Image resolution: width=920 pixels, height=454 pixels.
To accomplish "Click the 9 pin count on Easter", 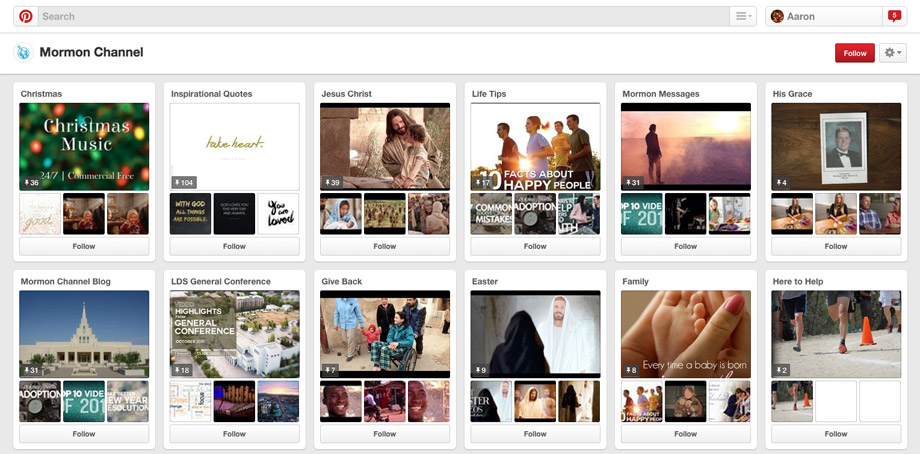I will (481, 370).
